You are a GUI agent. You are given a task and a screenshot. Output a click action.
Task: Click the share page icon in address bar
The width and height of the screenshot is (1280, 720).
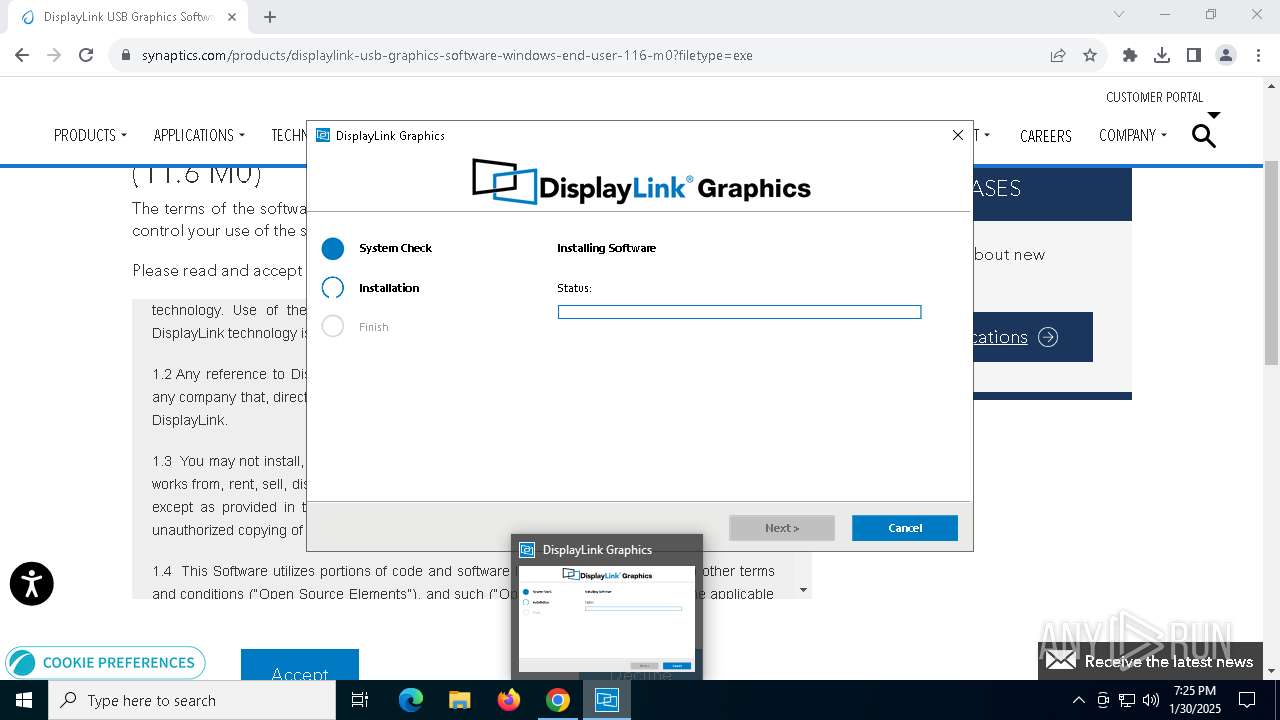pyautogui.click(x=1058, y=55)
